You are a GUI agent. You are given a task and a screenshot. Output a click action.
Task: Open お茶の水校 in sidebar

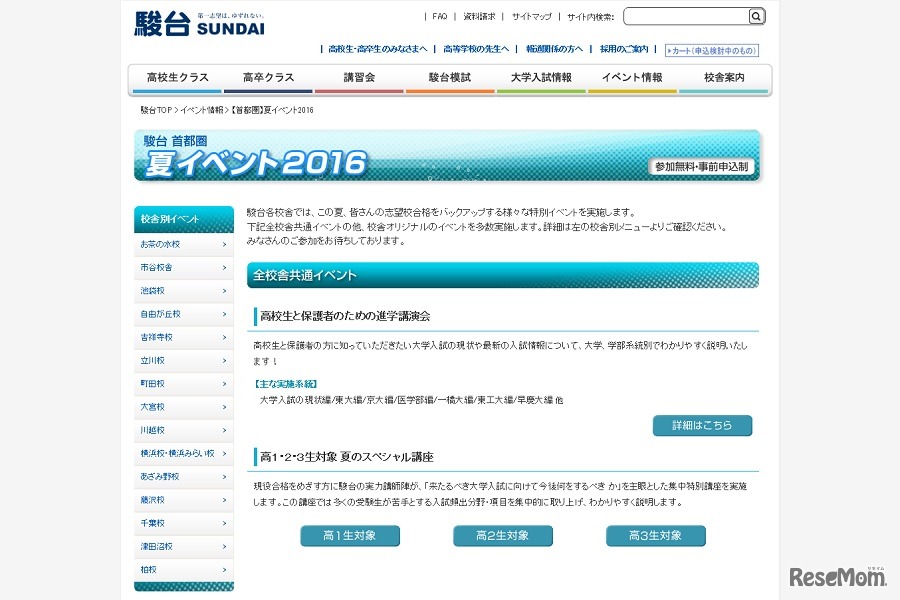point(184,245)
